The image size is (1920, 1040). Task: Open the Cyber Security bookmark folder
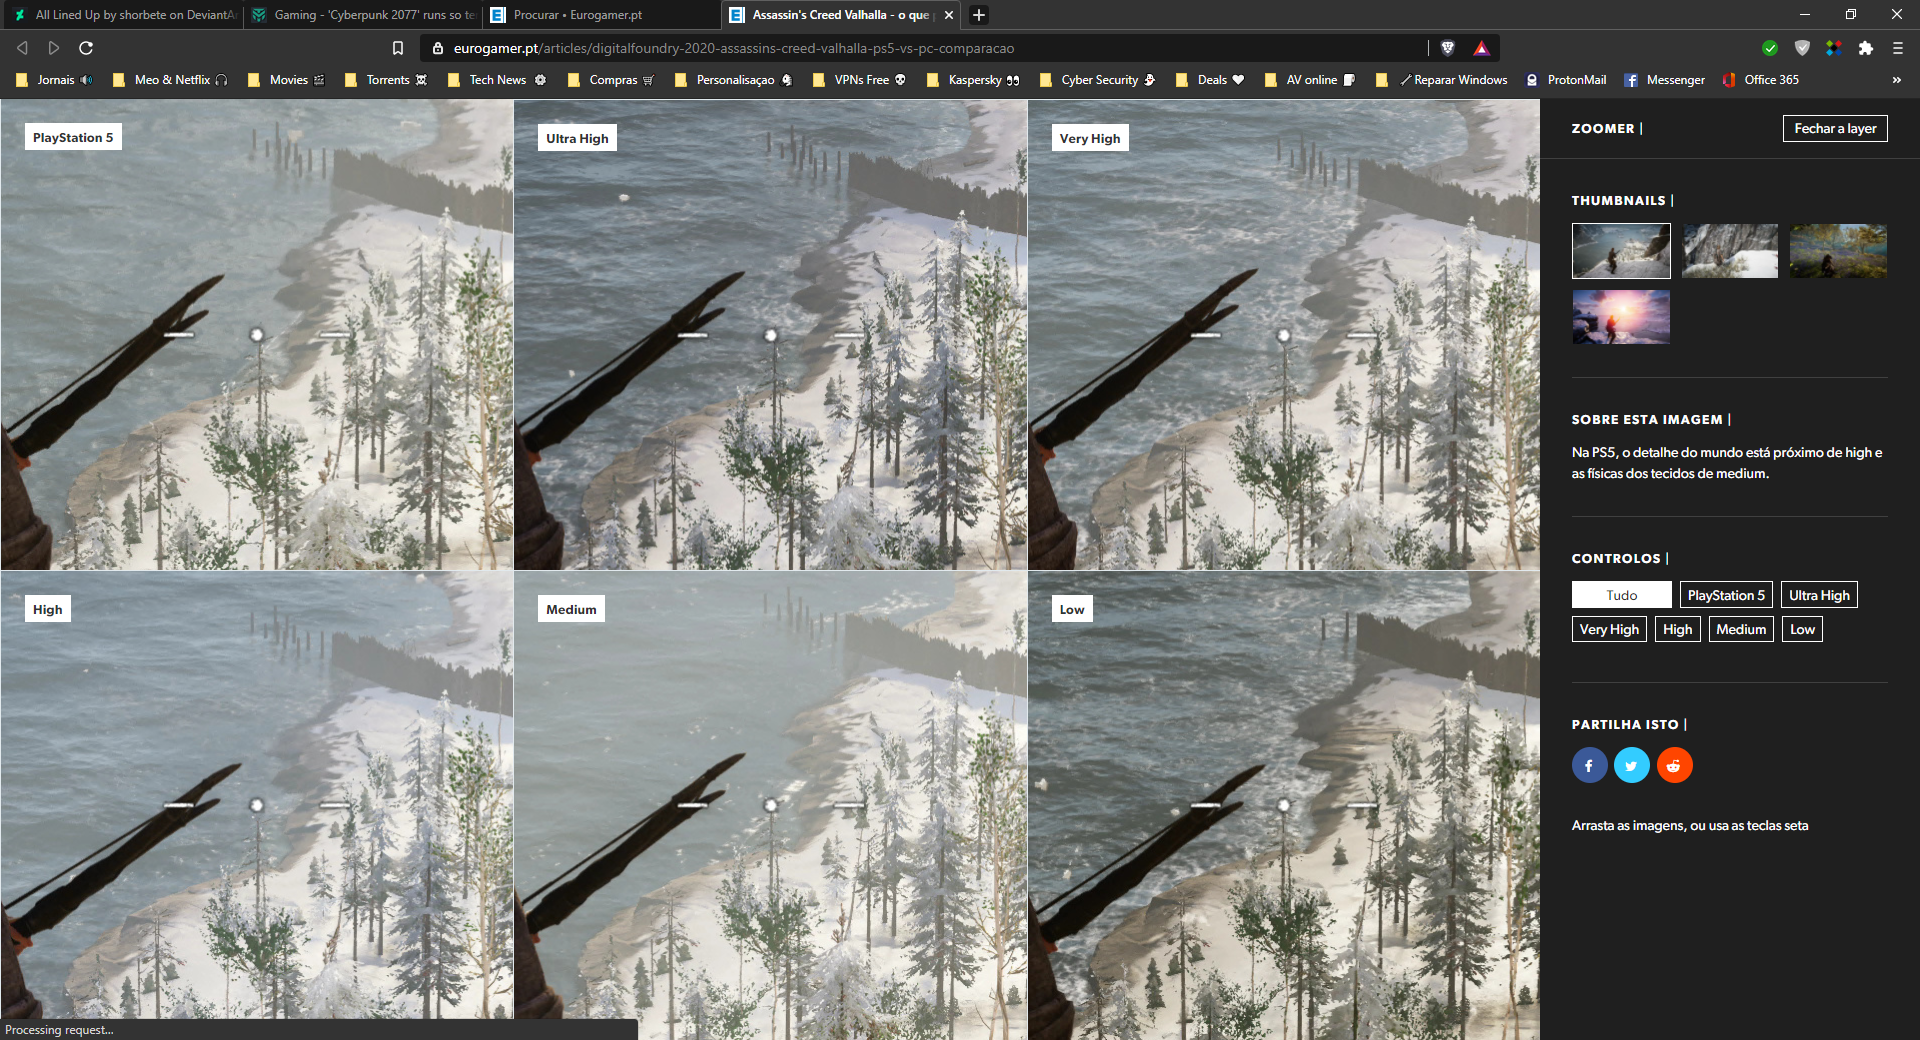coord(1097,80)
